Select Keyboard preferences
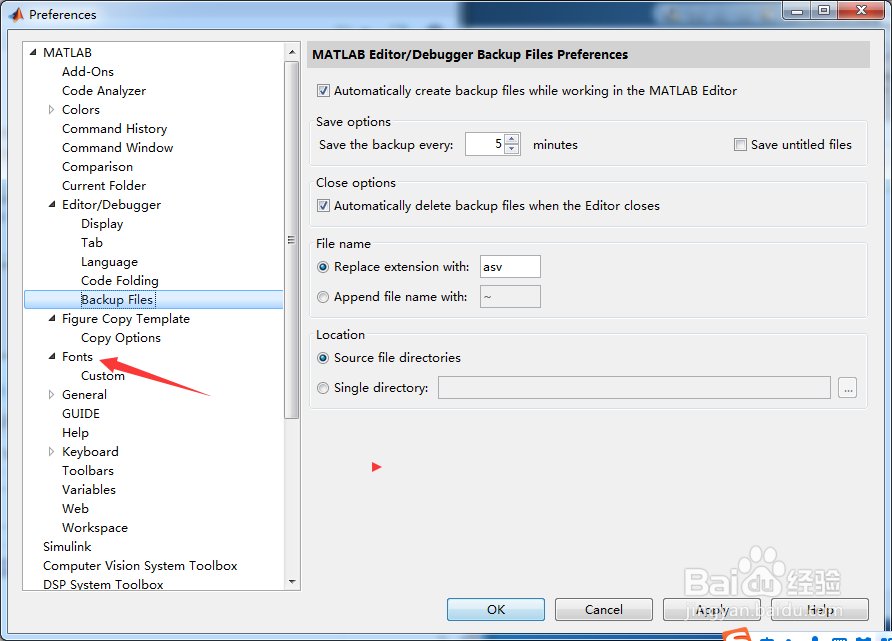 90,452
